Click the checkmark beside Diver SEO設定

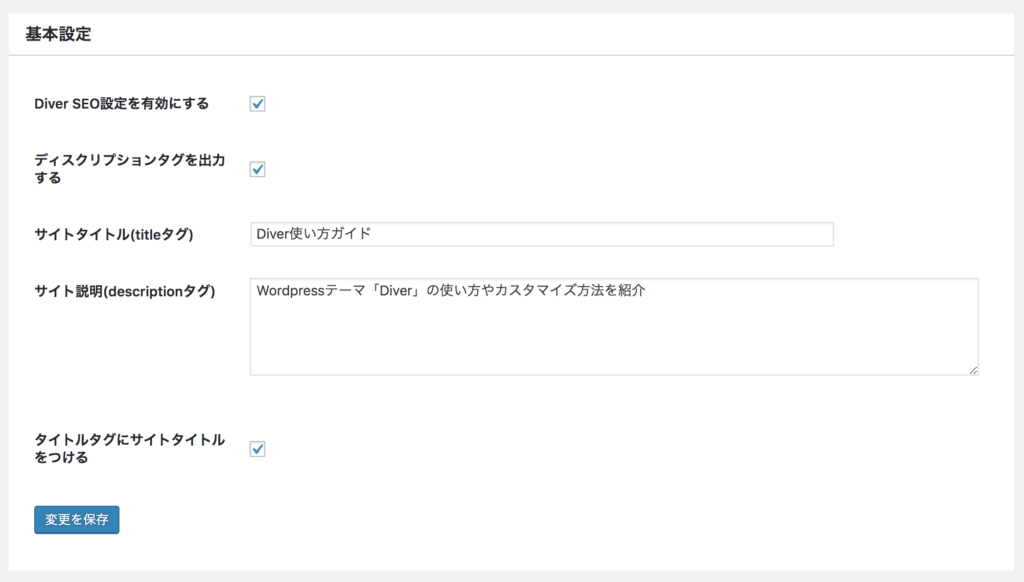point(257,104)
